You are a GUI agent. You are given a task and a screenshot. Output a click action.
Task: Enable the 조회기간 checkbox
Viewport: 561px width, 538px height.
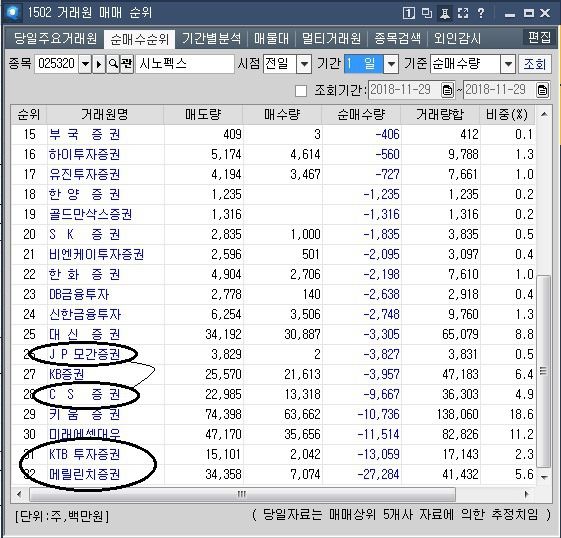301,91
